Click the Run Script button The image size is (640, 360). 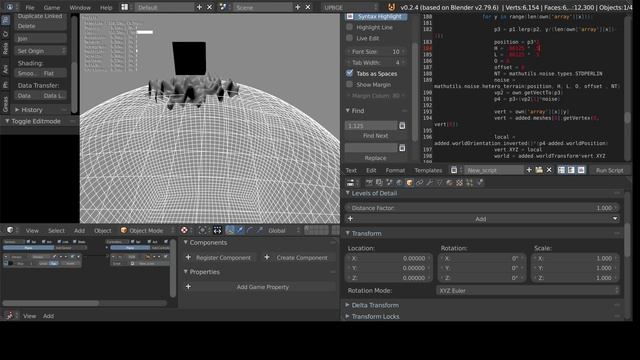[609, 170]
